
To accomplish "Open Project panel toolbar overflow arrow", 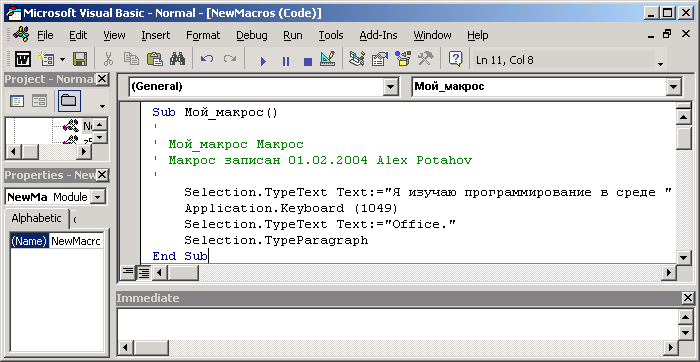I will tap(103, 106).
